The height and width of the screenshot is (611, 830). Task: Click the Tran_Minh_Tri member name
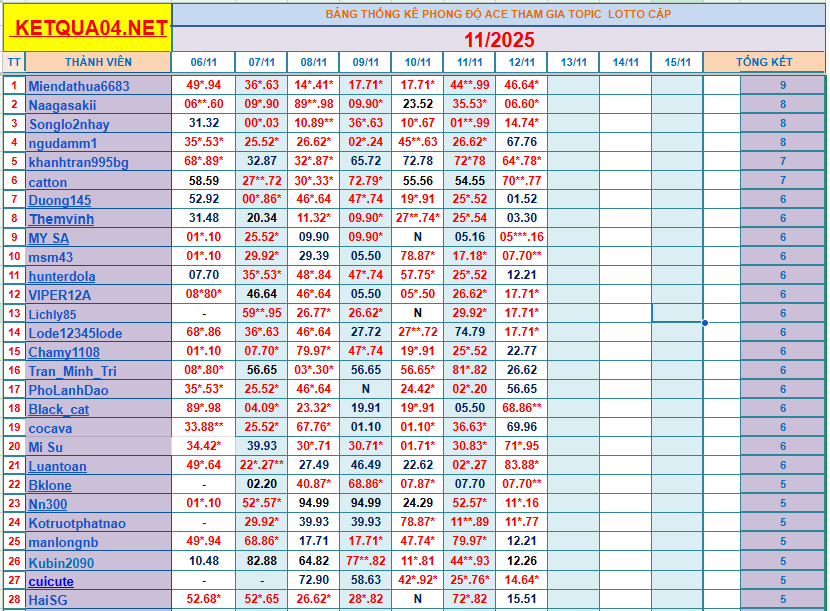72,371
